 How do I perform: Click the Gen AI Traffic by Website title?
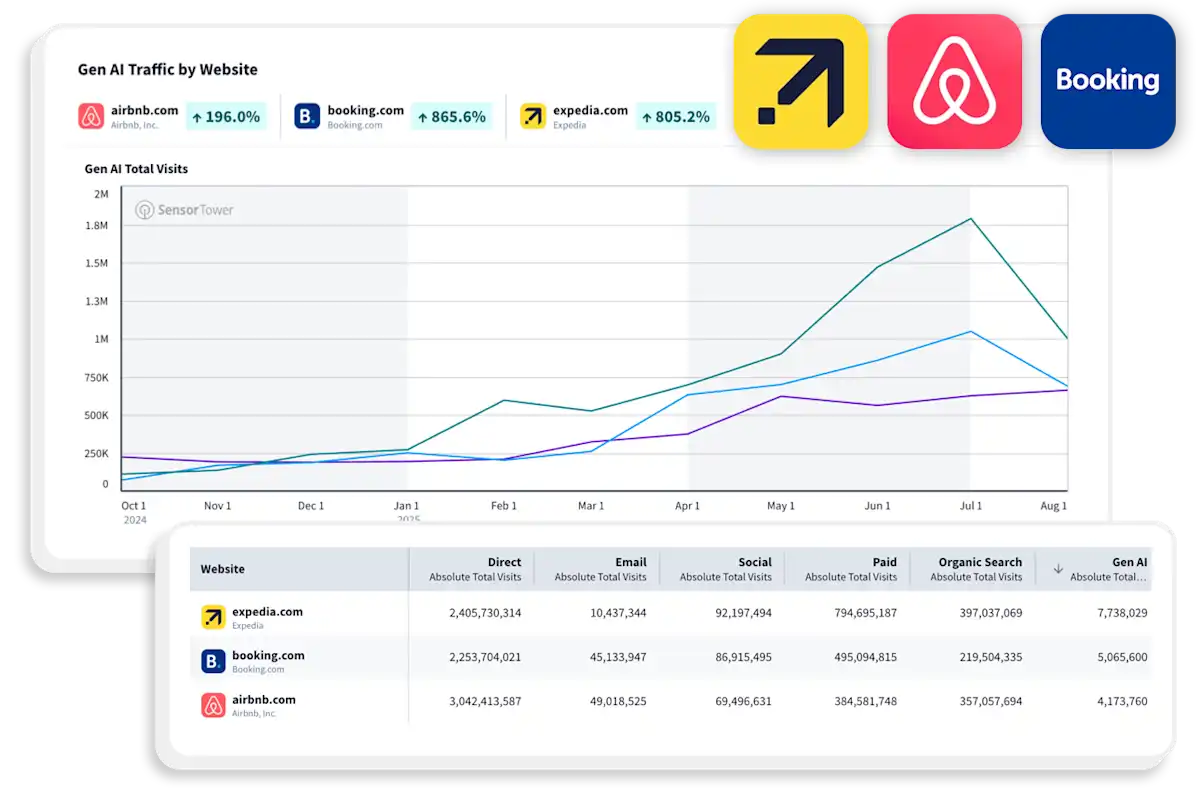pos(168,70)
